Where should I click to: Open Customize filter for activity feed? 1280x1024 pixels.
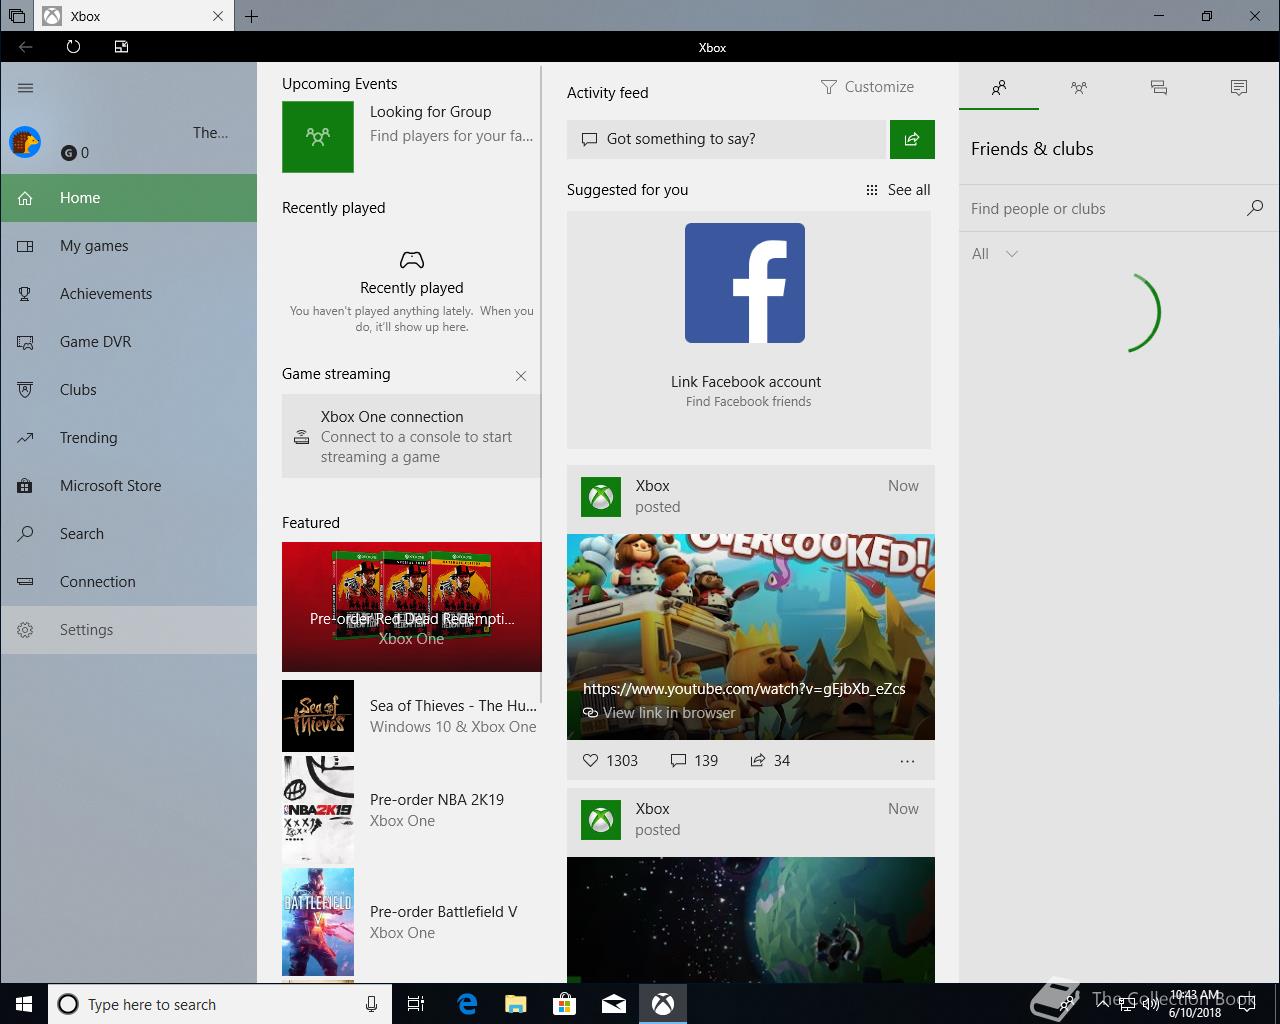[867, 87]
